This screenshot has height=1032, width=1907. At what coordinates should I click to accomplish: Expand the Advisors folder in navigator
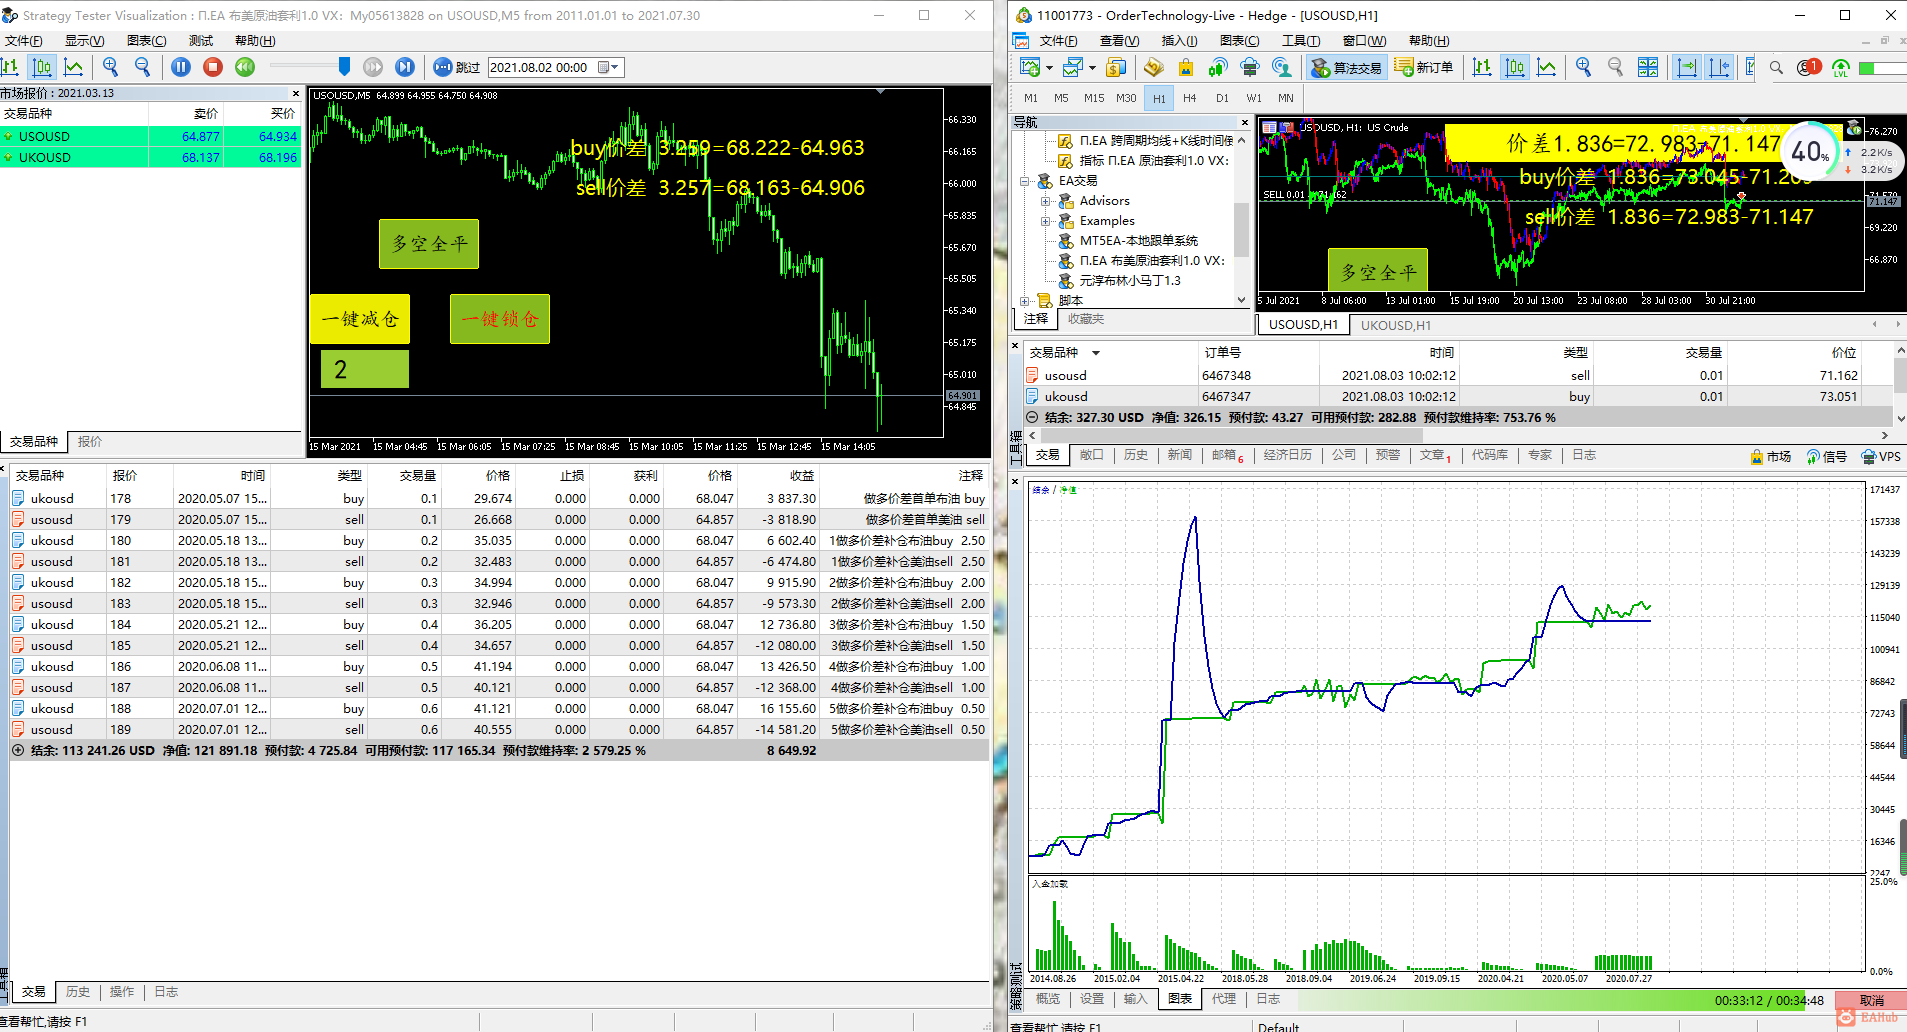pos(1046,201)
